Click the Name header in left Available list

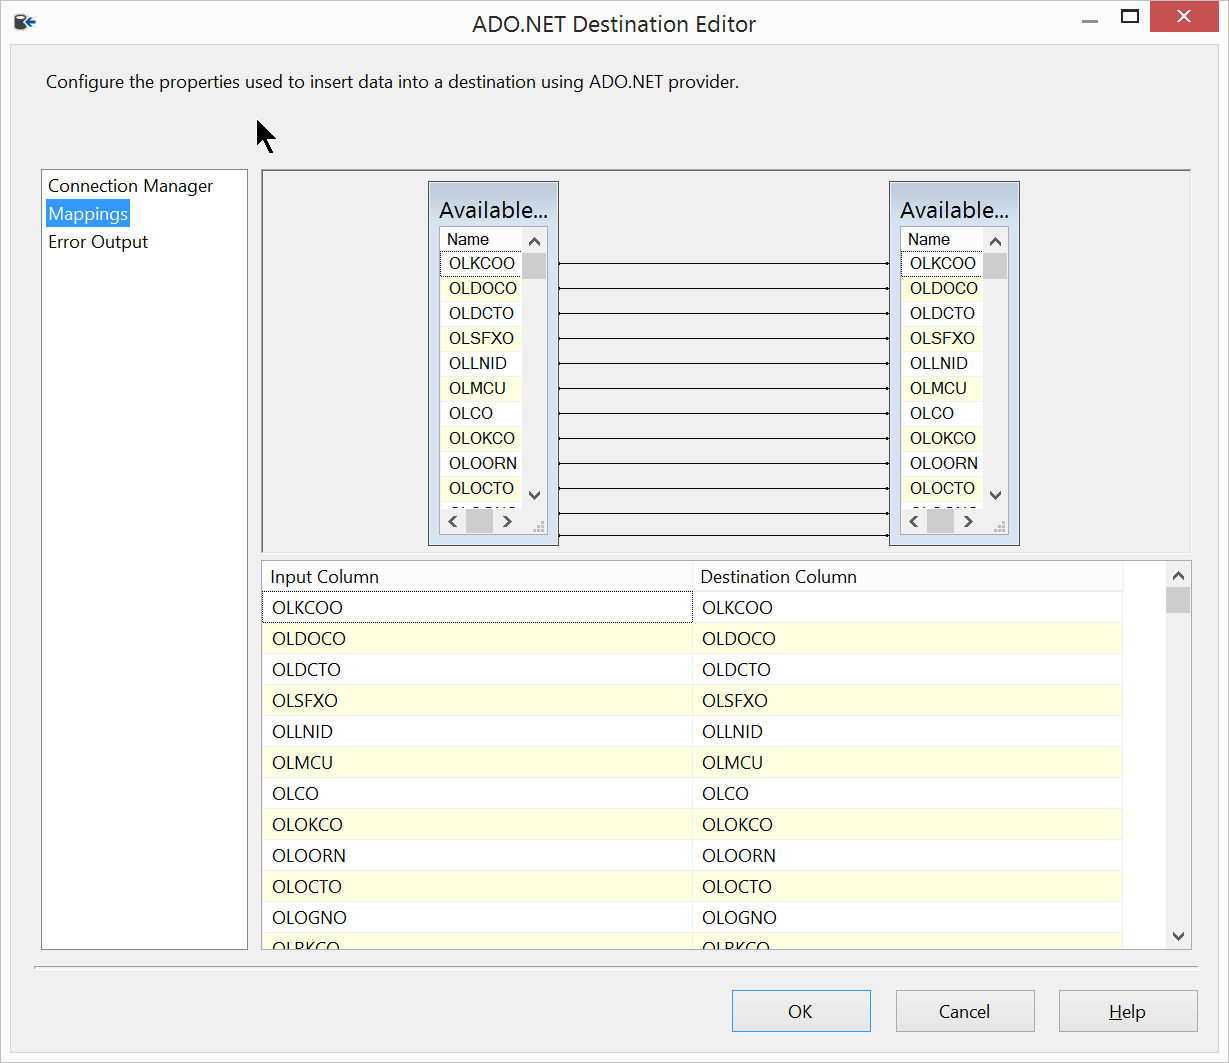point(481,240)
